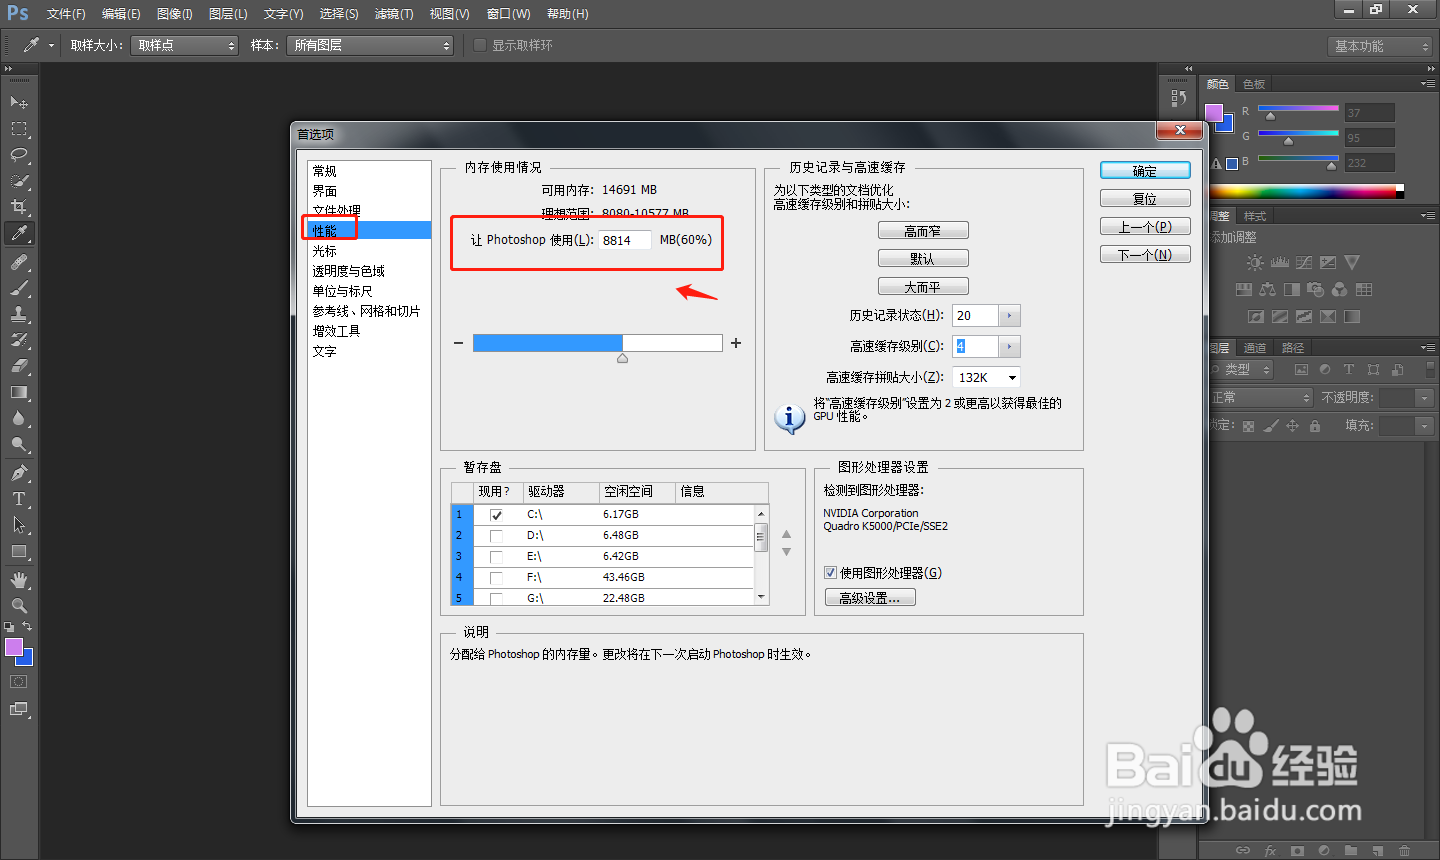
Task: Select the Horizontal Type tool
Action: click(19, 499)
